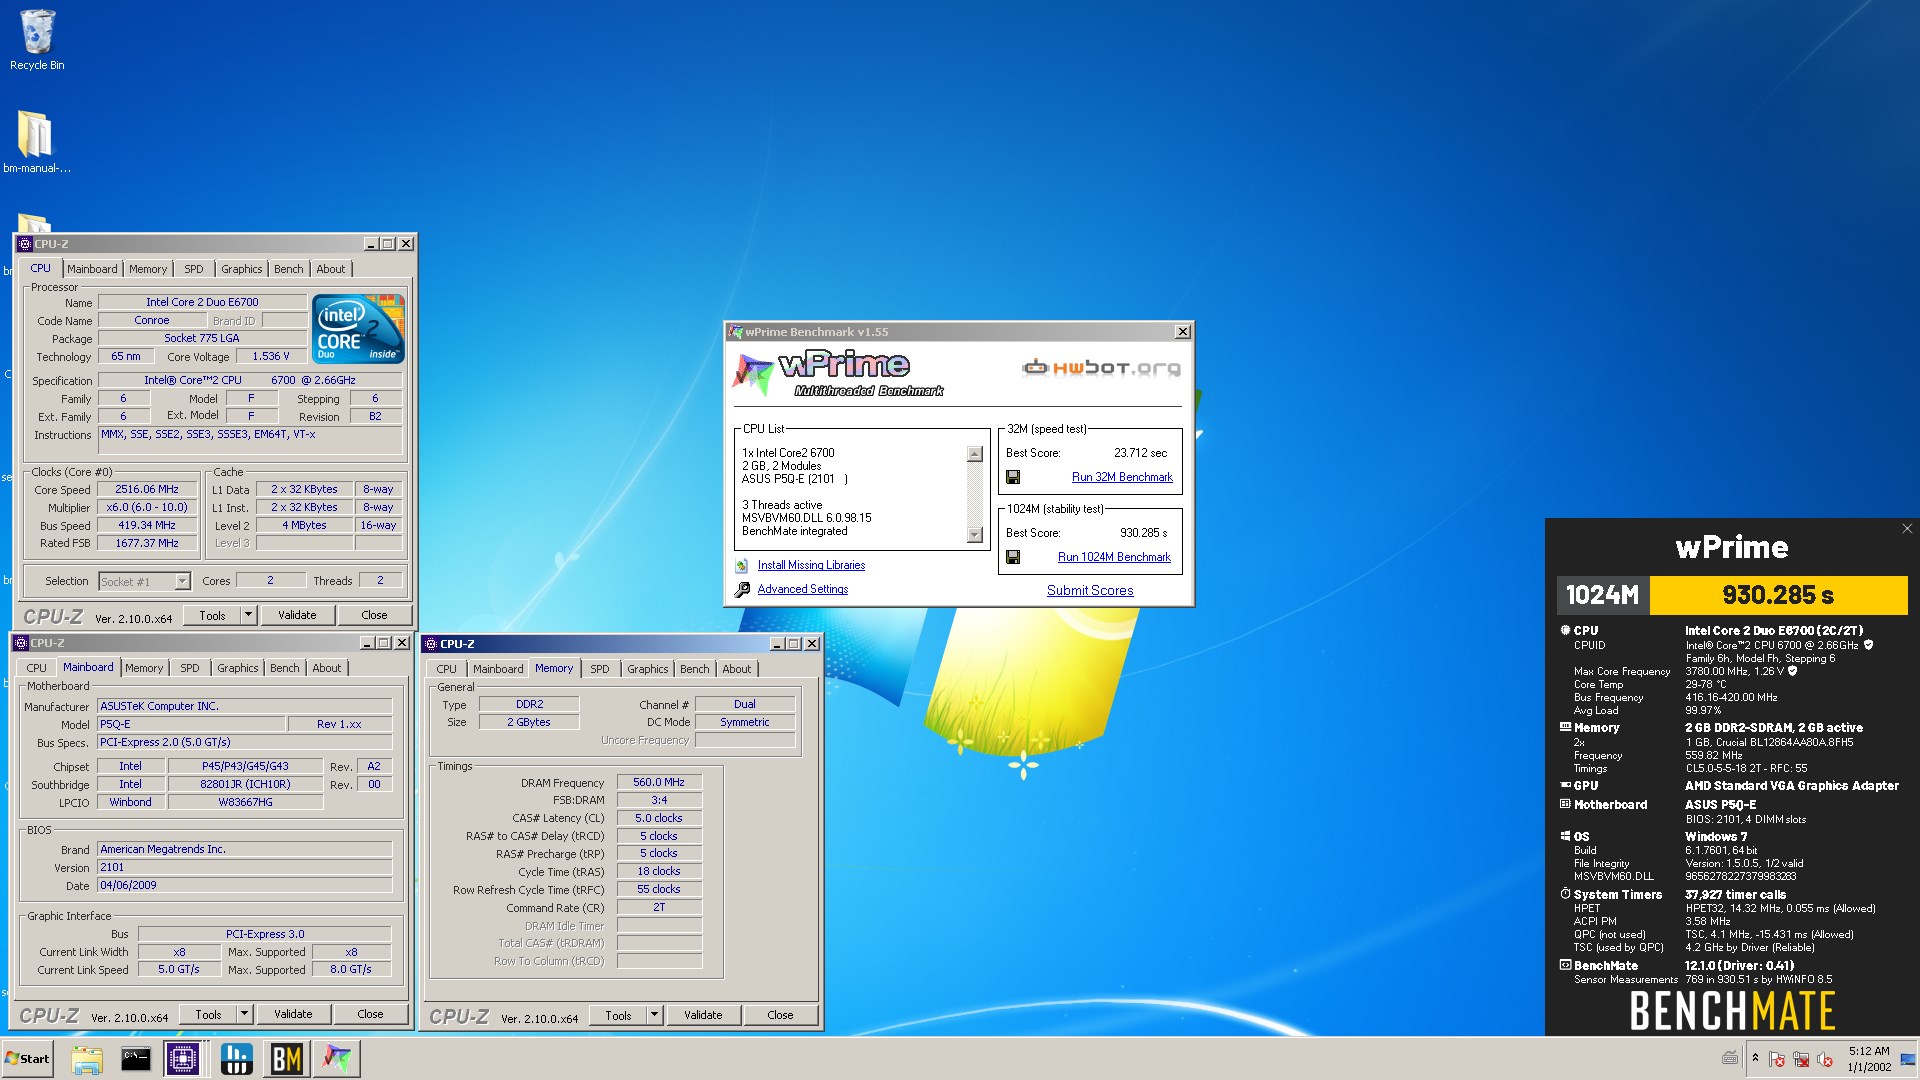
Task: Run the 1024M Benchmark link
Action: coord(1114,558)
